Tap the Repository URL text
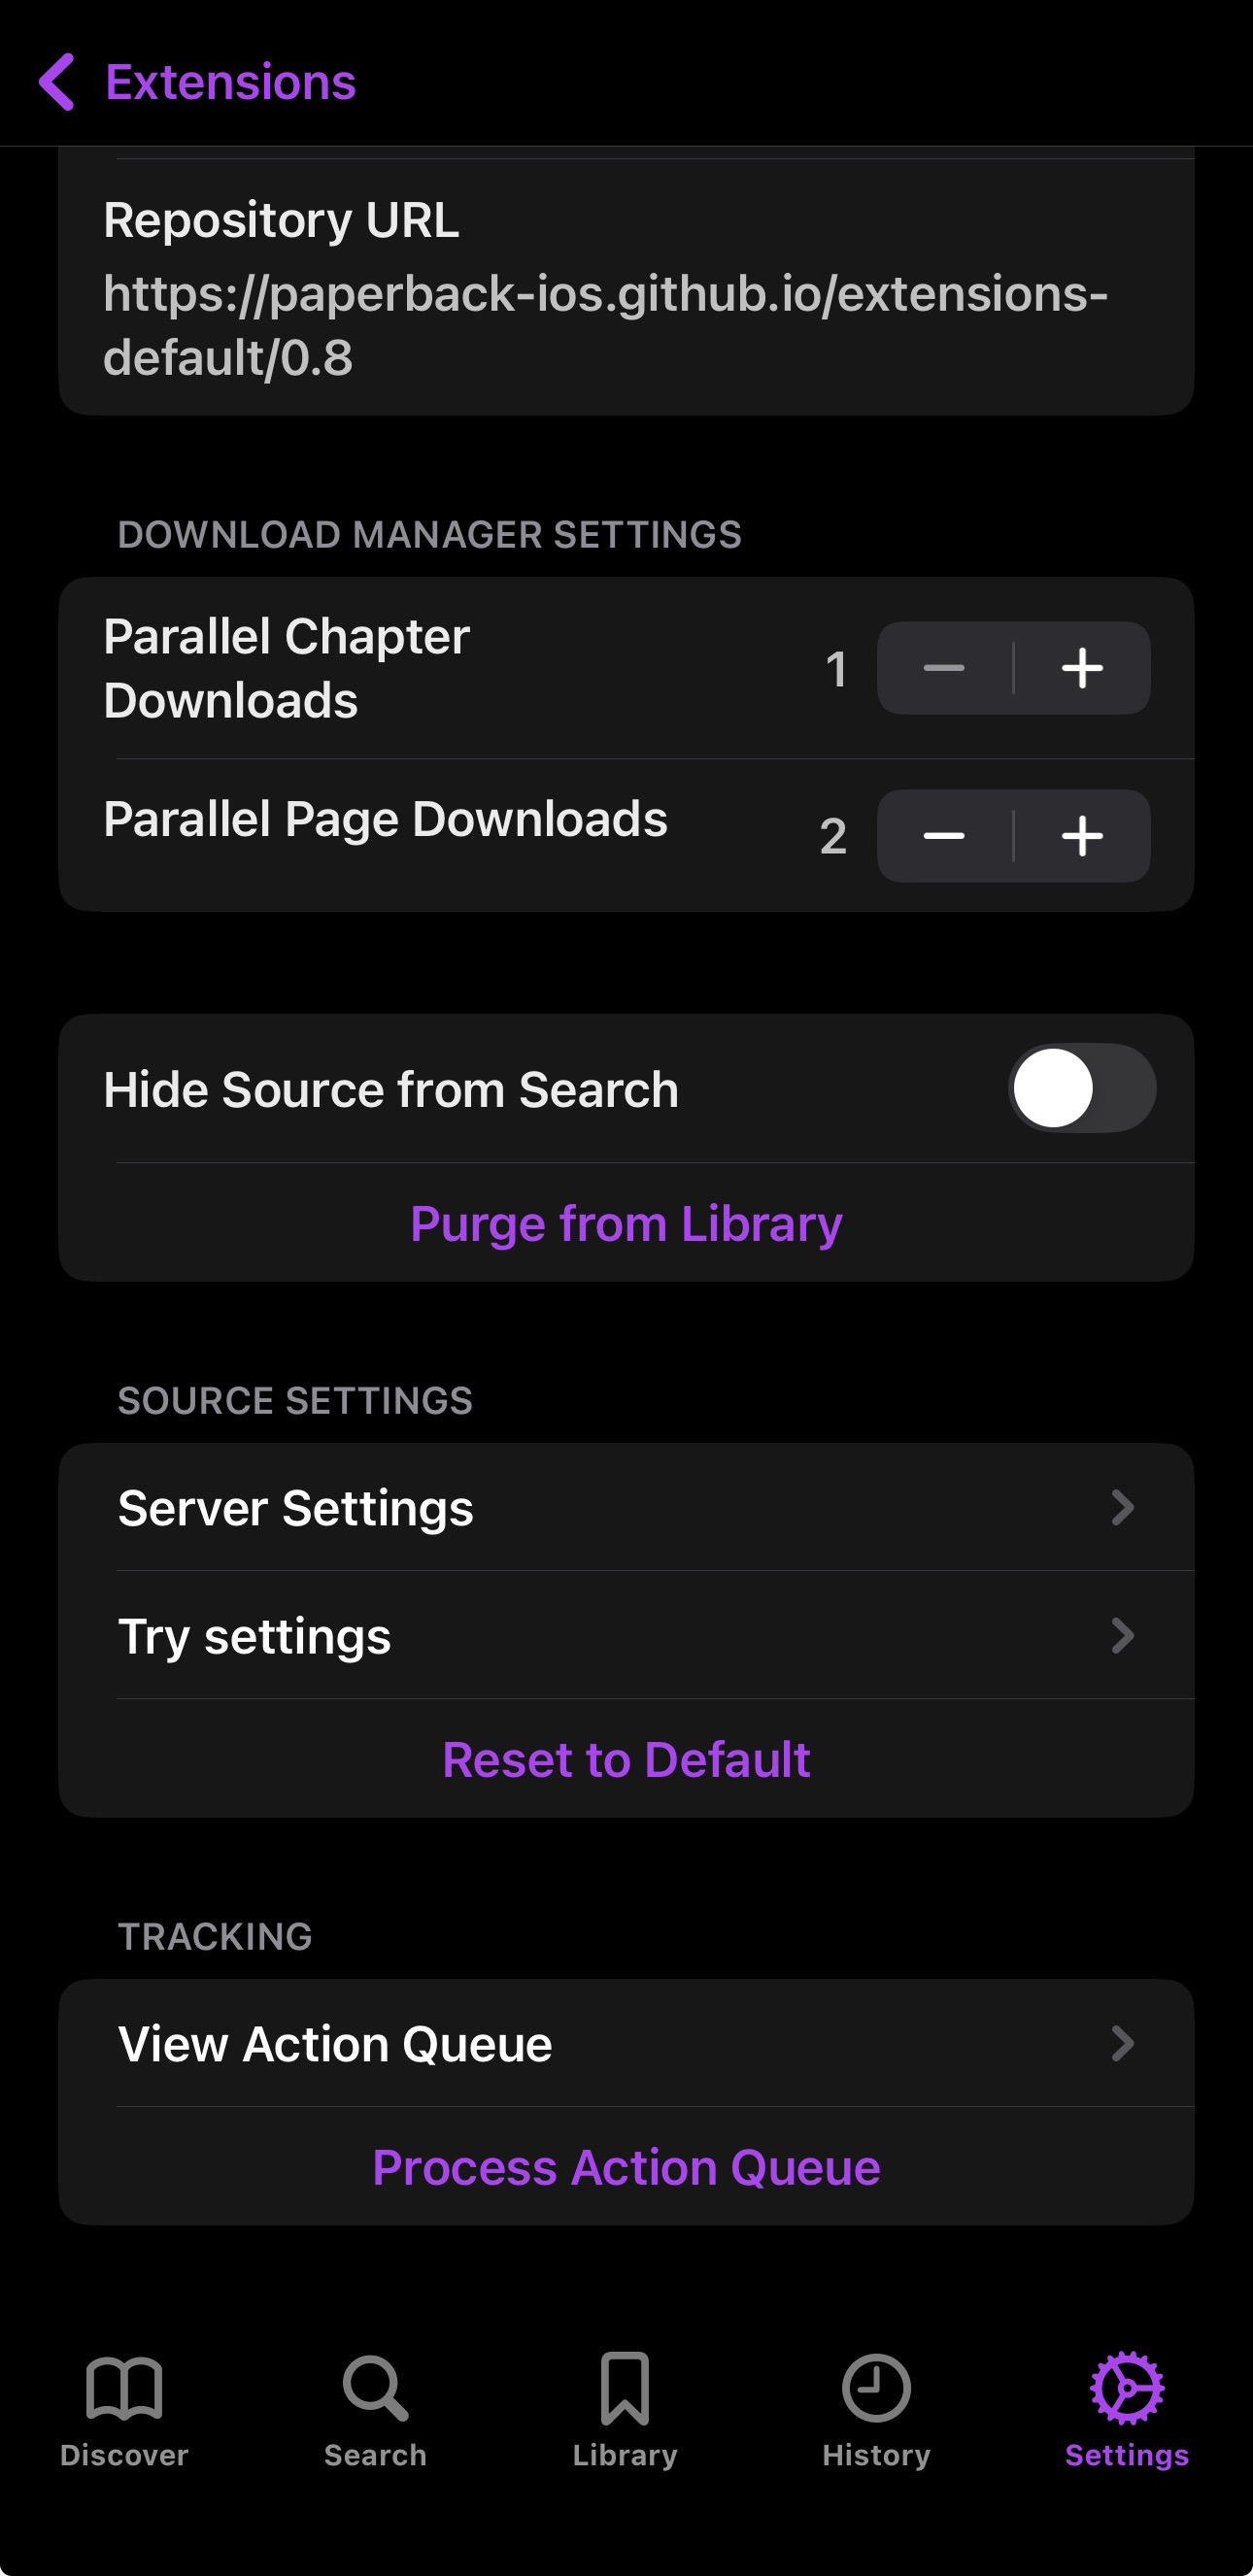 click(605, 325)
